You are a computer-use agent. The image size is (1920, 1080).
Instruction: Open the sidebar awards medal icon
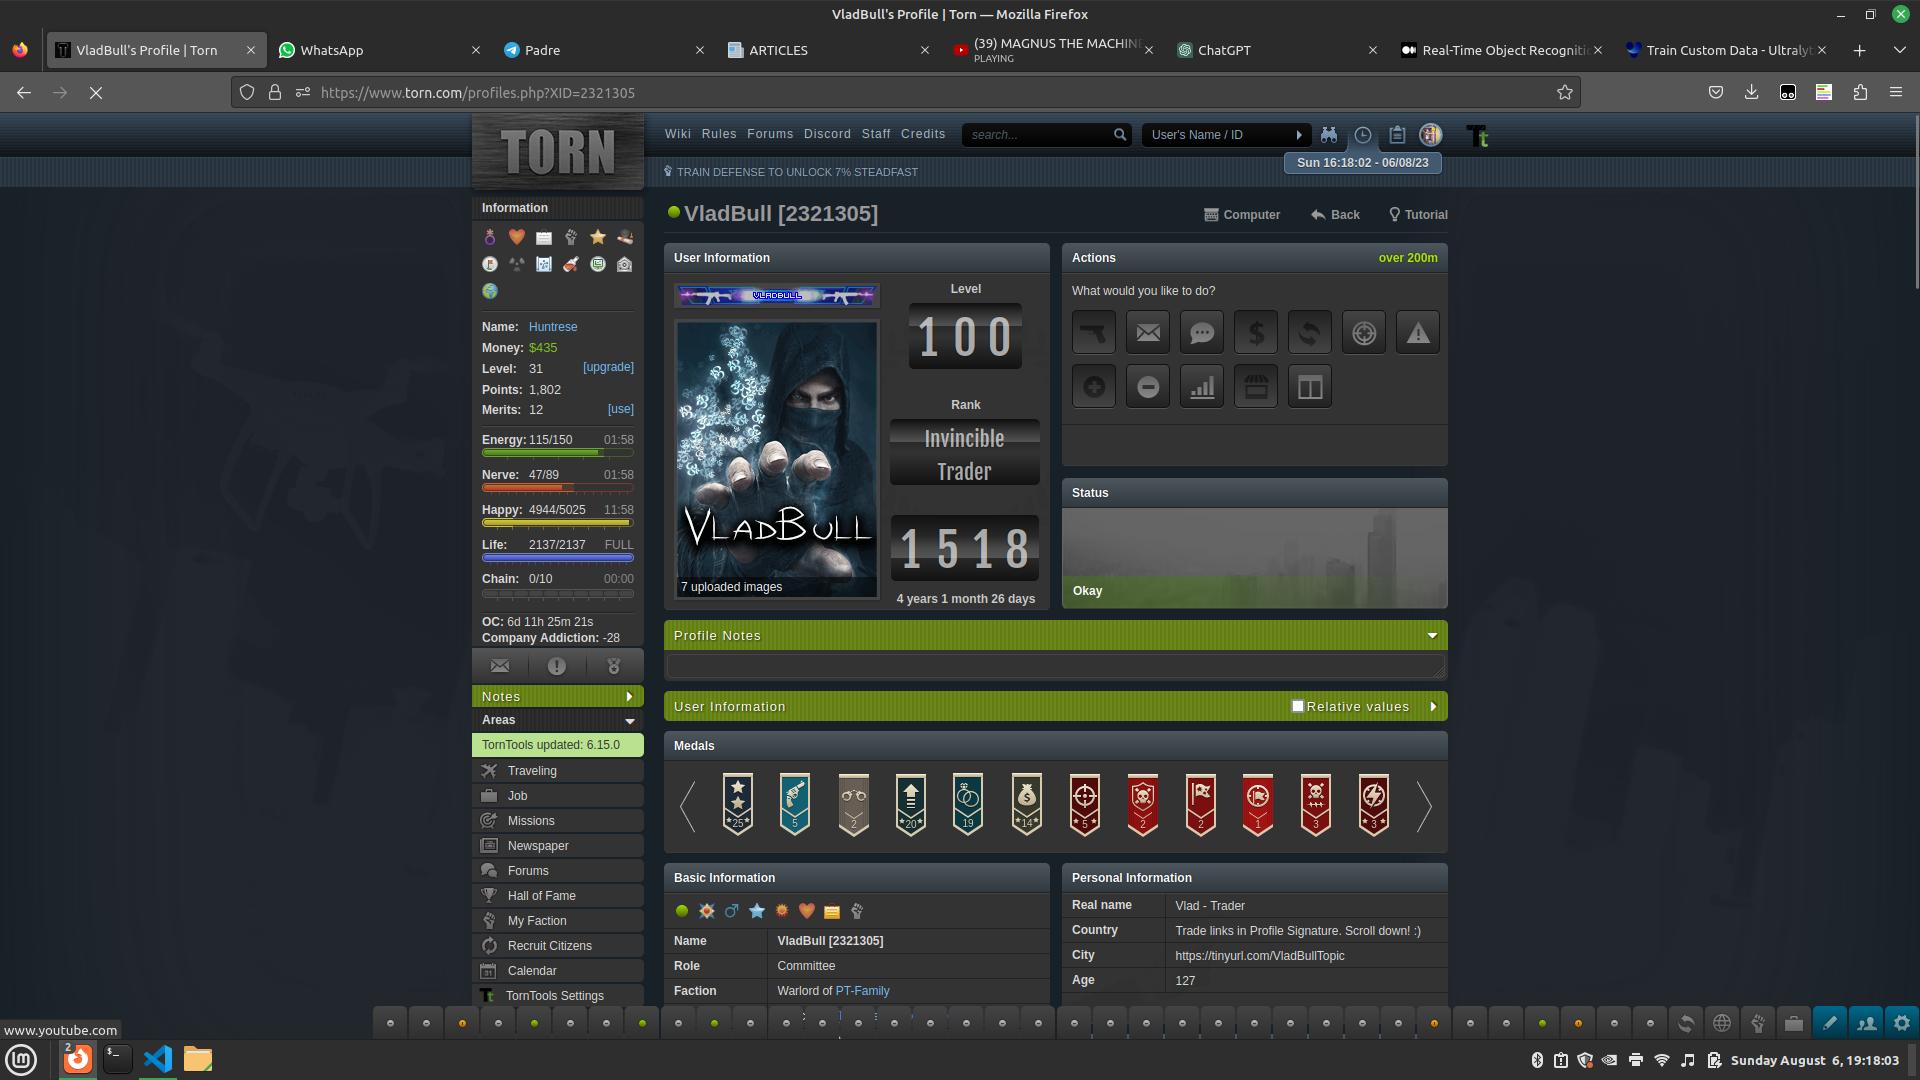point(614,666)
